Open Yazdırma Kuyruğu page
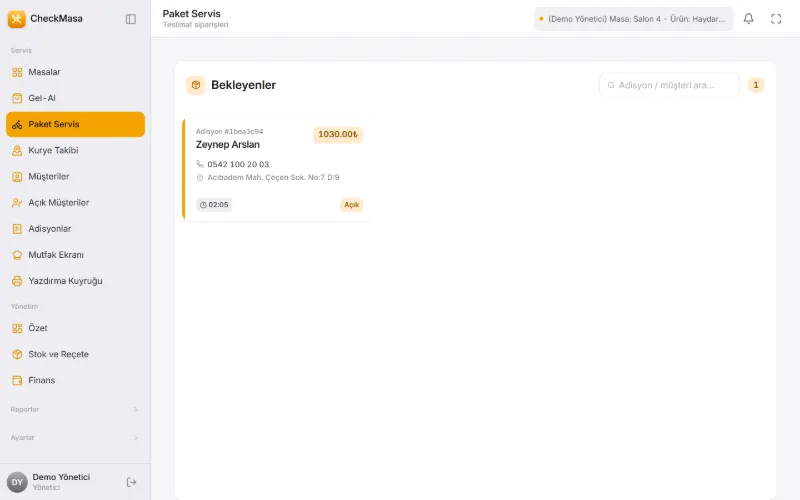Viewport: 800px width, 500px height. [76, 281]
